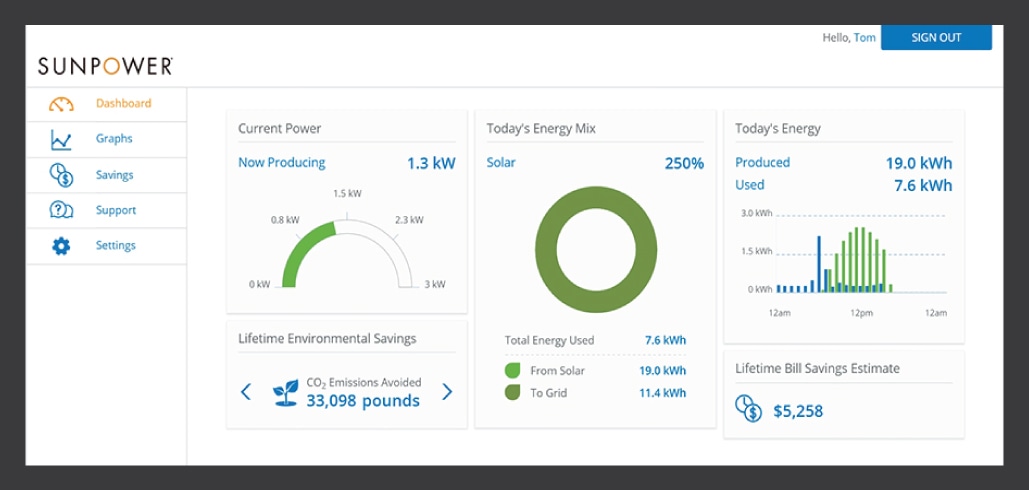
Task: Click the Lifetime Bill Savings coins icon
Action: tap(748, 408)
